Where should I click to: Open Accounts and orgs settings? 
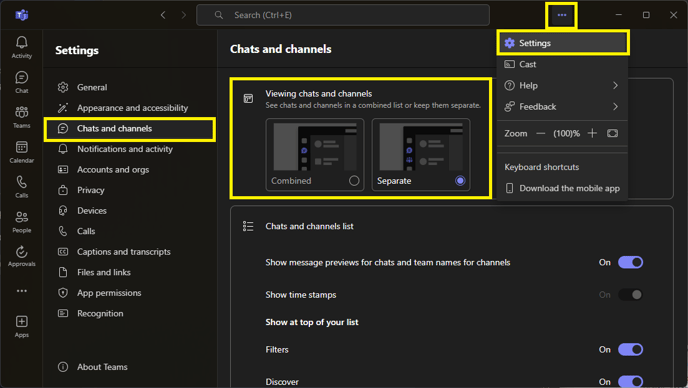point(129,169)
